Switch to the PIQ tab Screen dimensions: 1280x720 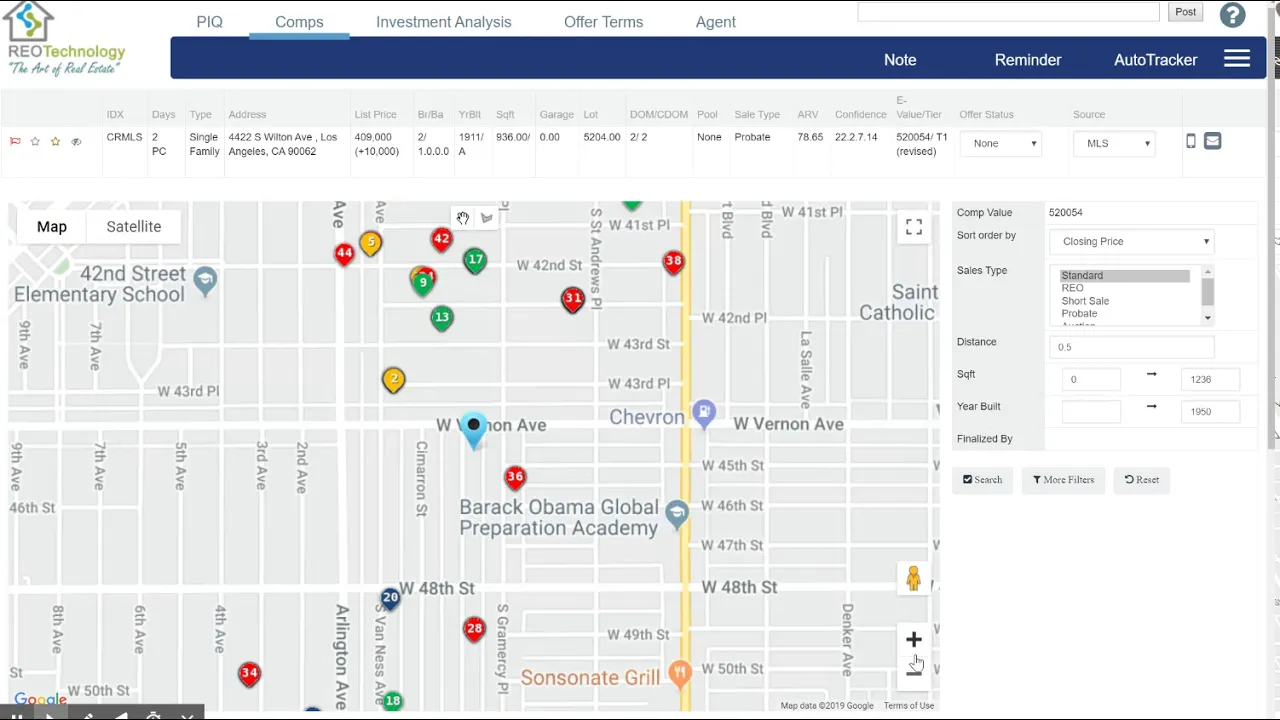(x=210, y=22)
